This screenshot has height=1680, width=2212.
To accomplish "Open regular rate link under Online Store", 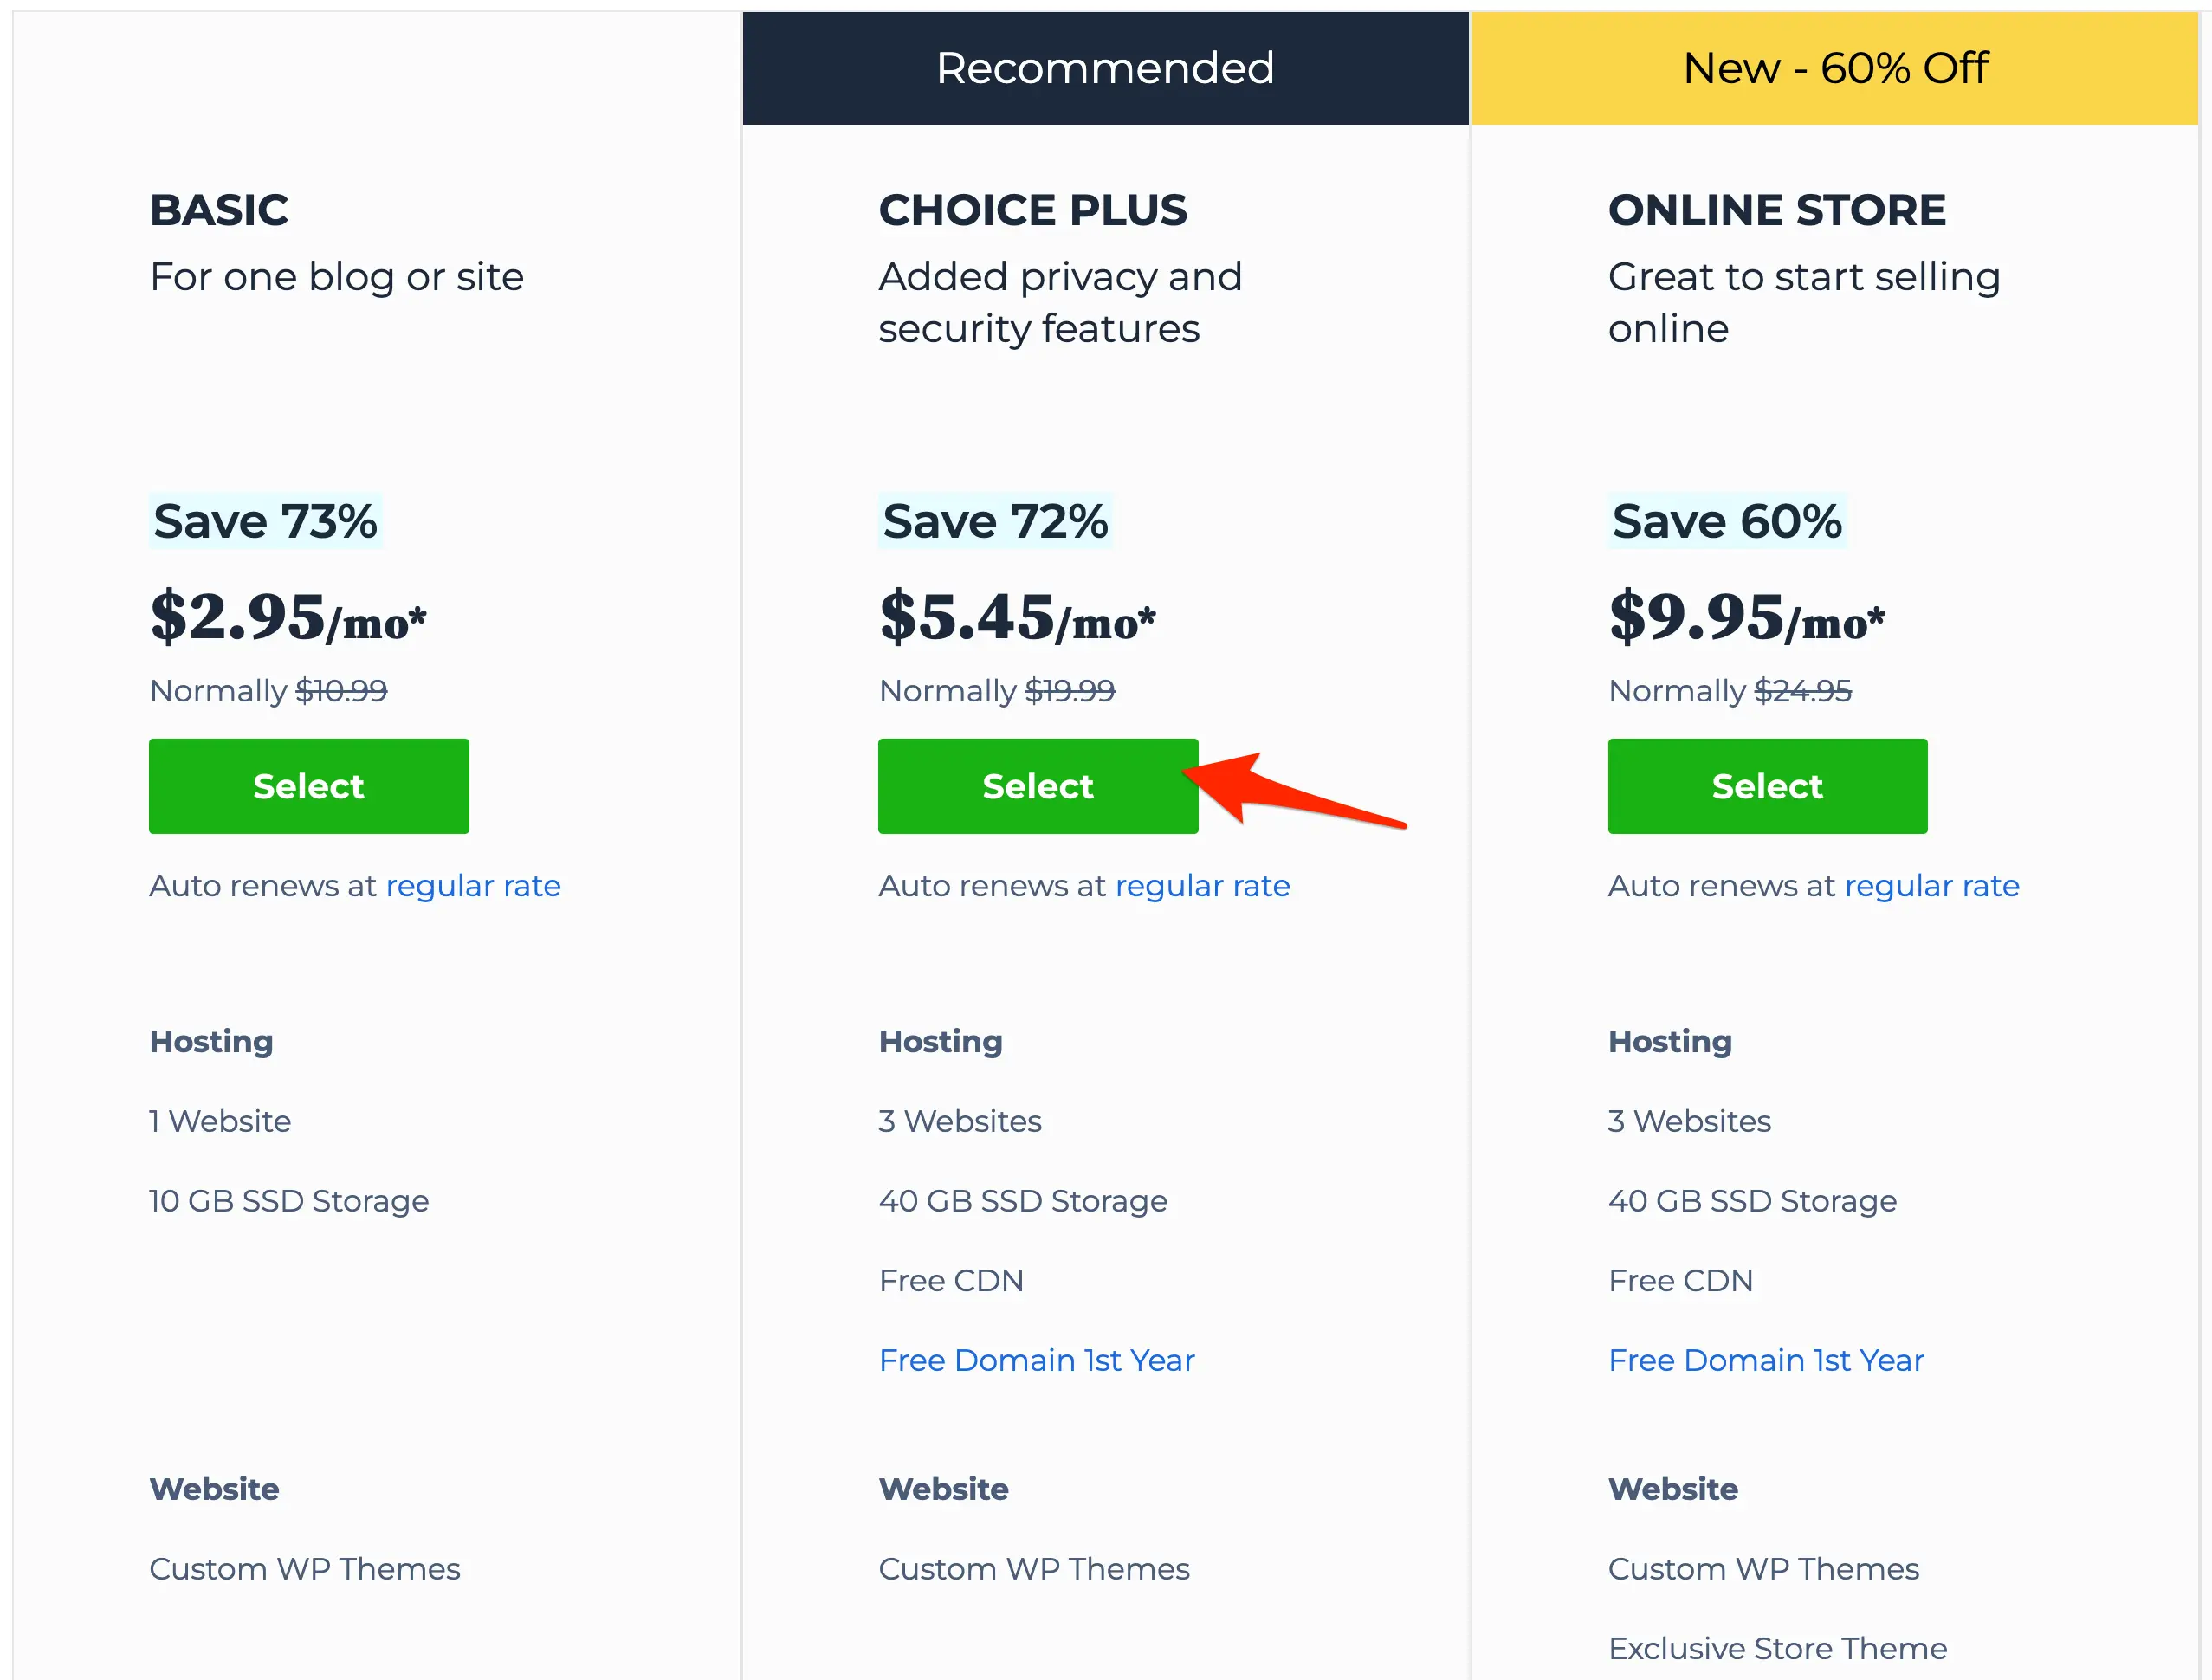I will [x=1931, y=886].
